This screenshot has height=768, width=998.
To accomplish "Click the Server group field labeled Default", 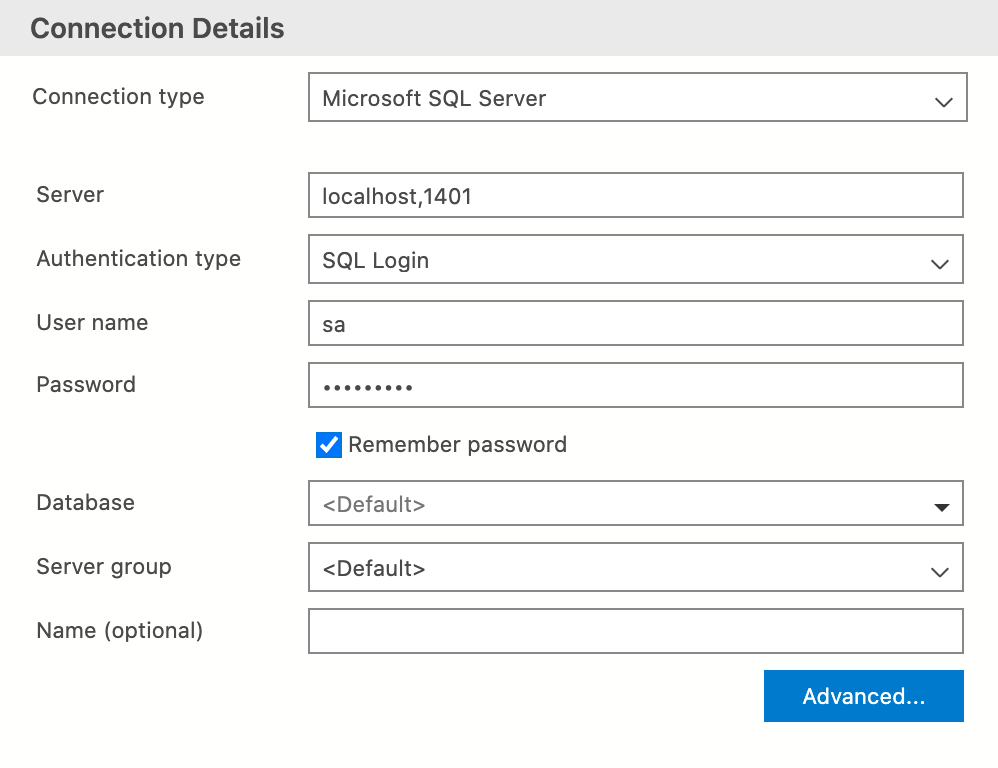I will point(600,569).
